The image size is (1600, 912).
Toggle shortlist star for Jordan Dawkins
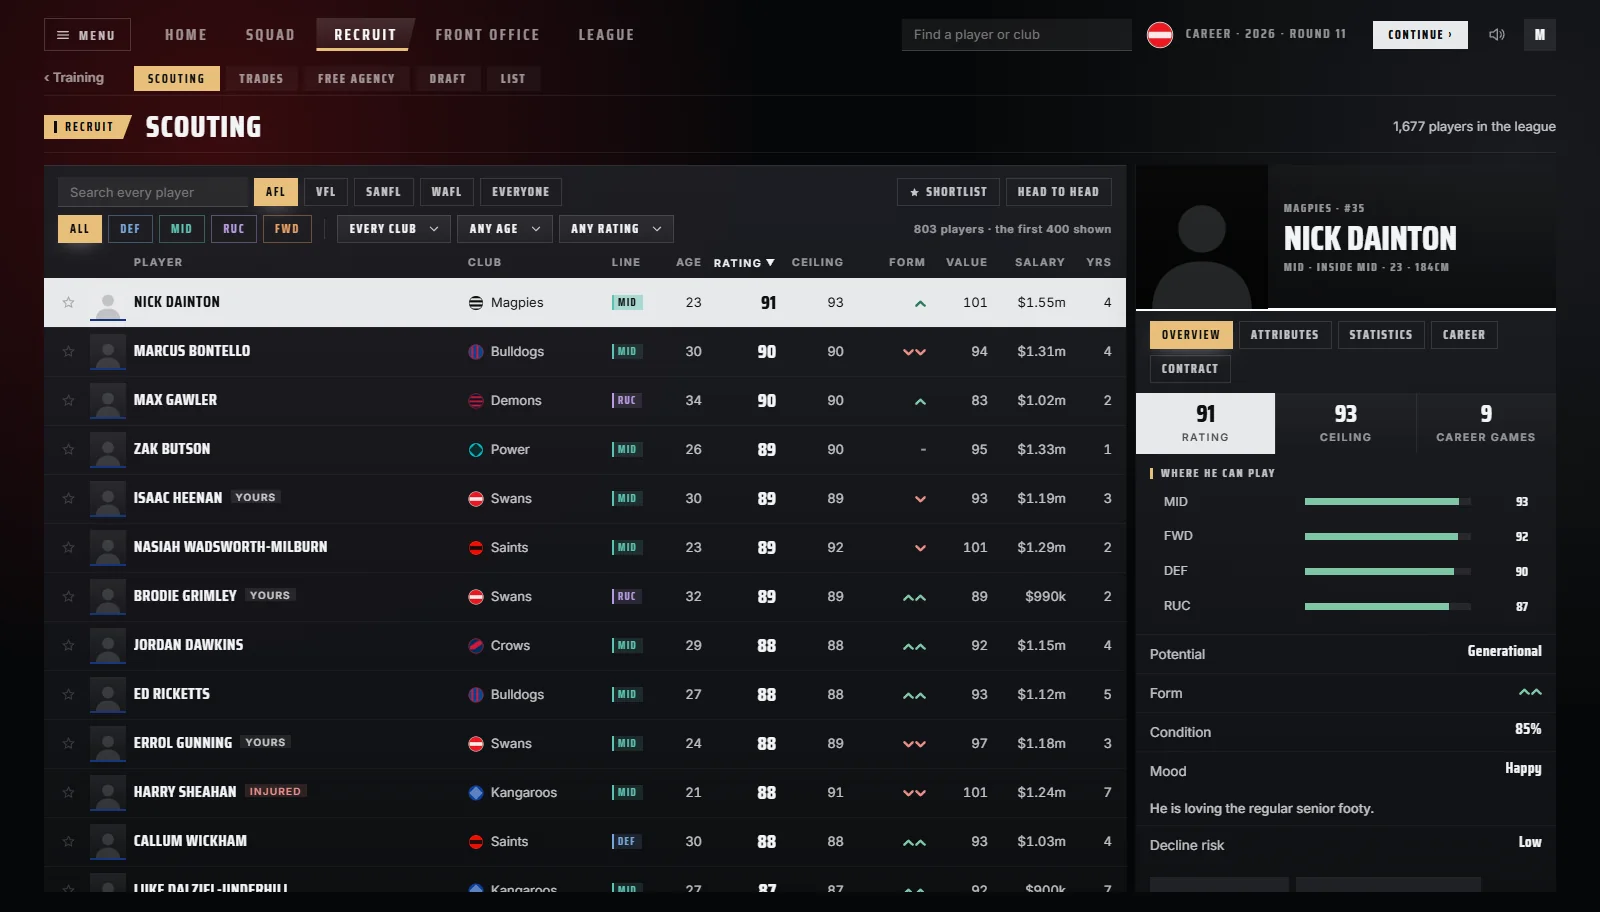click(x=68, y=645)
